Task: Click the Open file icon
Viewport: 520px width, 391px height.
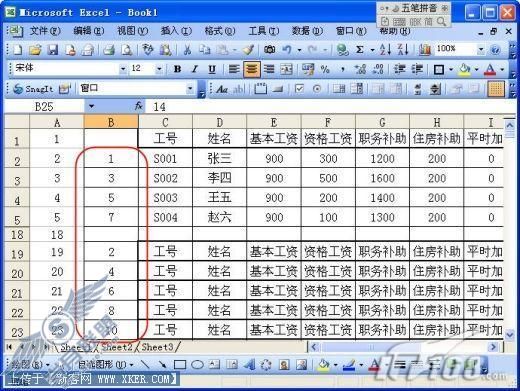Action: [x=35, y=50]
